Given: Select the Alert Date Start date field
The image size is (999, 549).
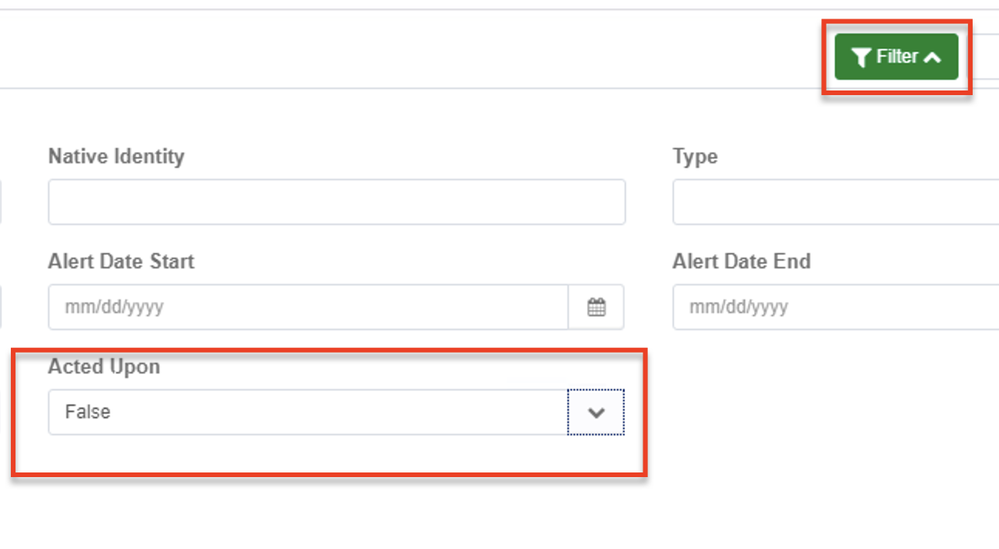Looking at the screenshot, I should click(308, 307).
